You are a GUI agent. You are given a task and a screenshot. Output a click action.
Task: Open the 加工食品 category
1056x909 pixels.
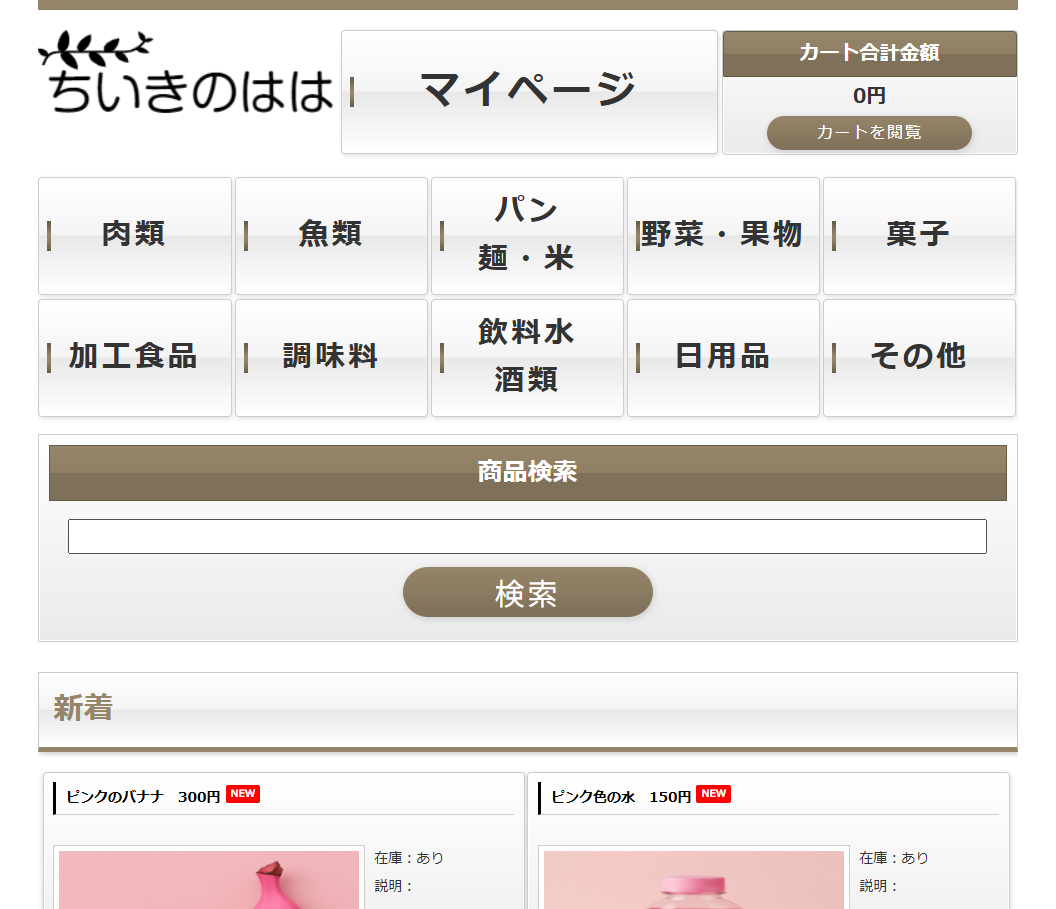[134, 357]
